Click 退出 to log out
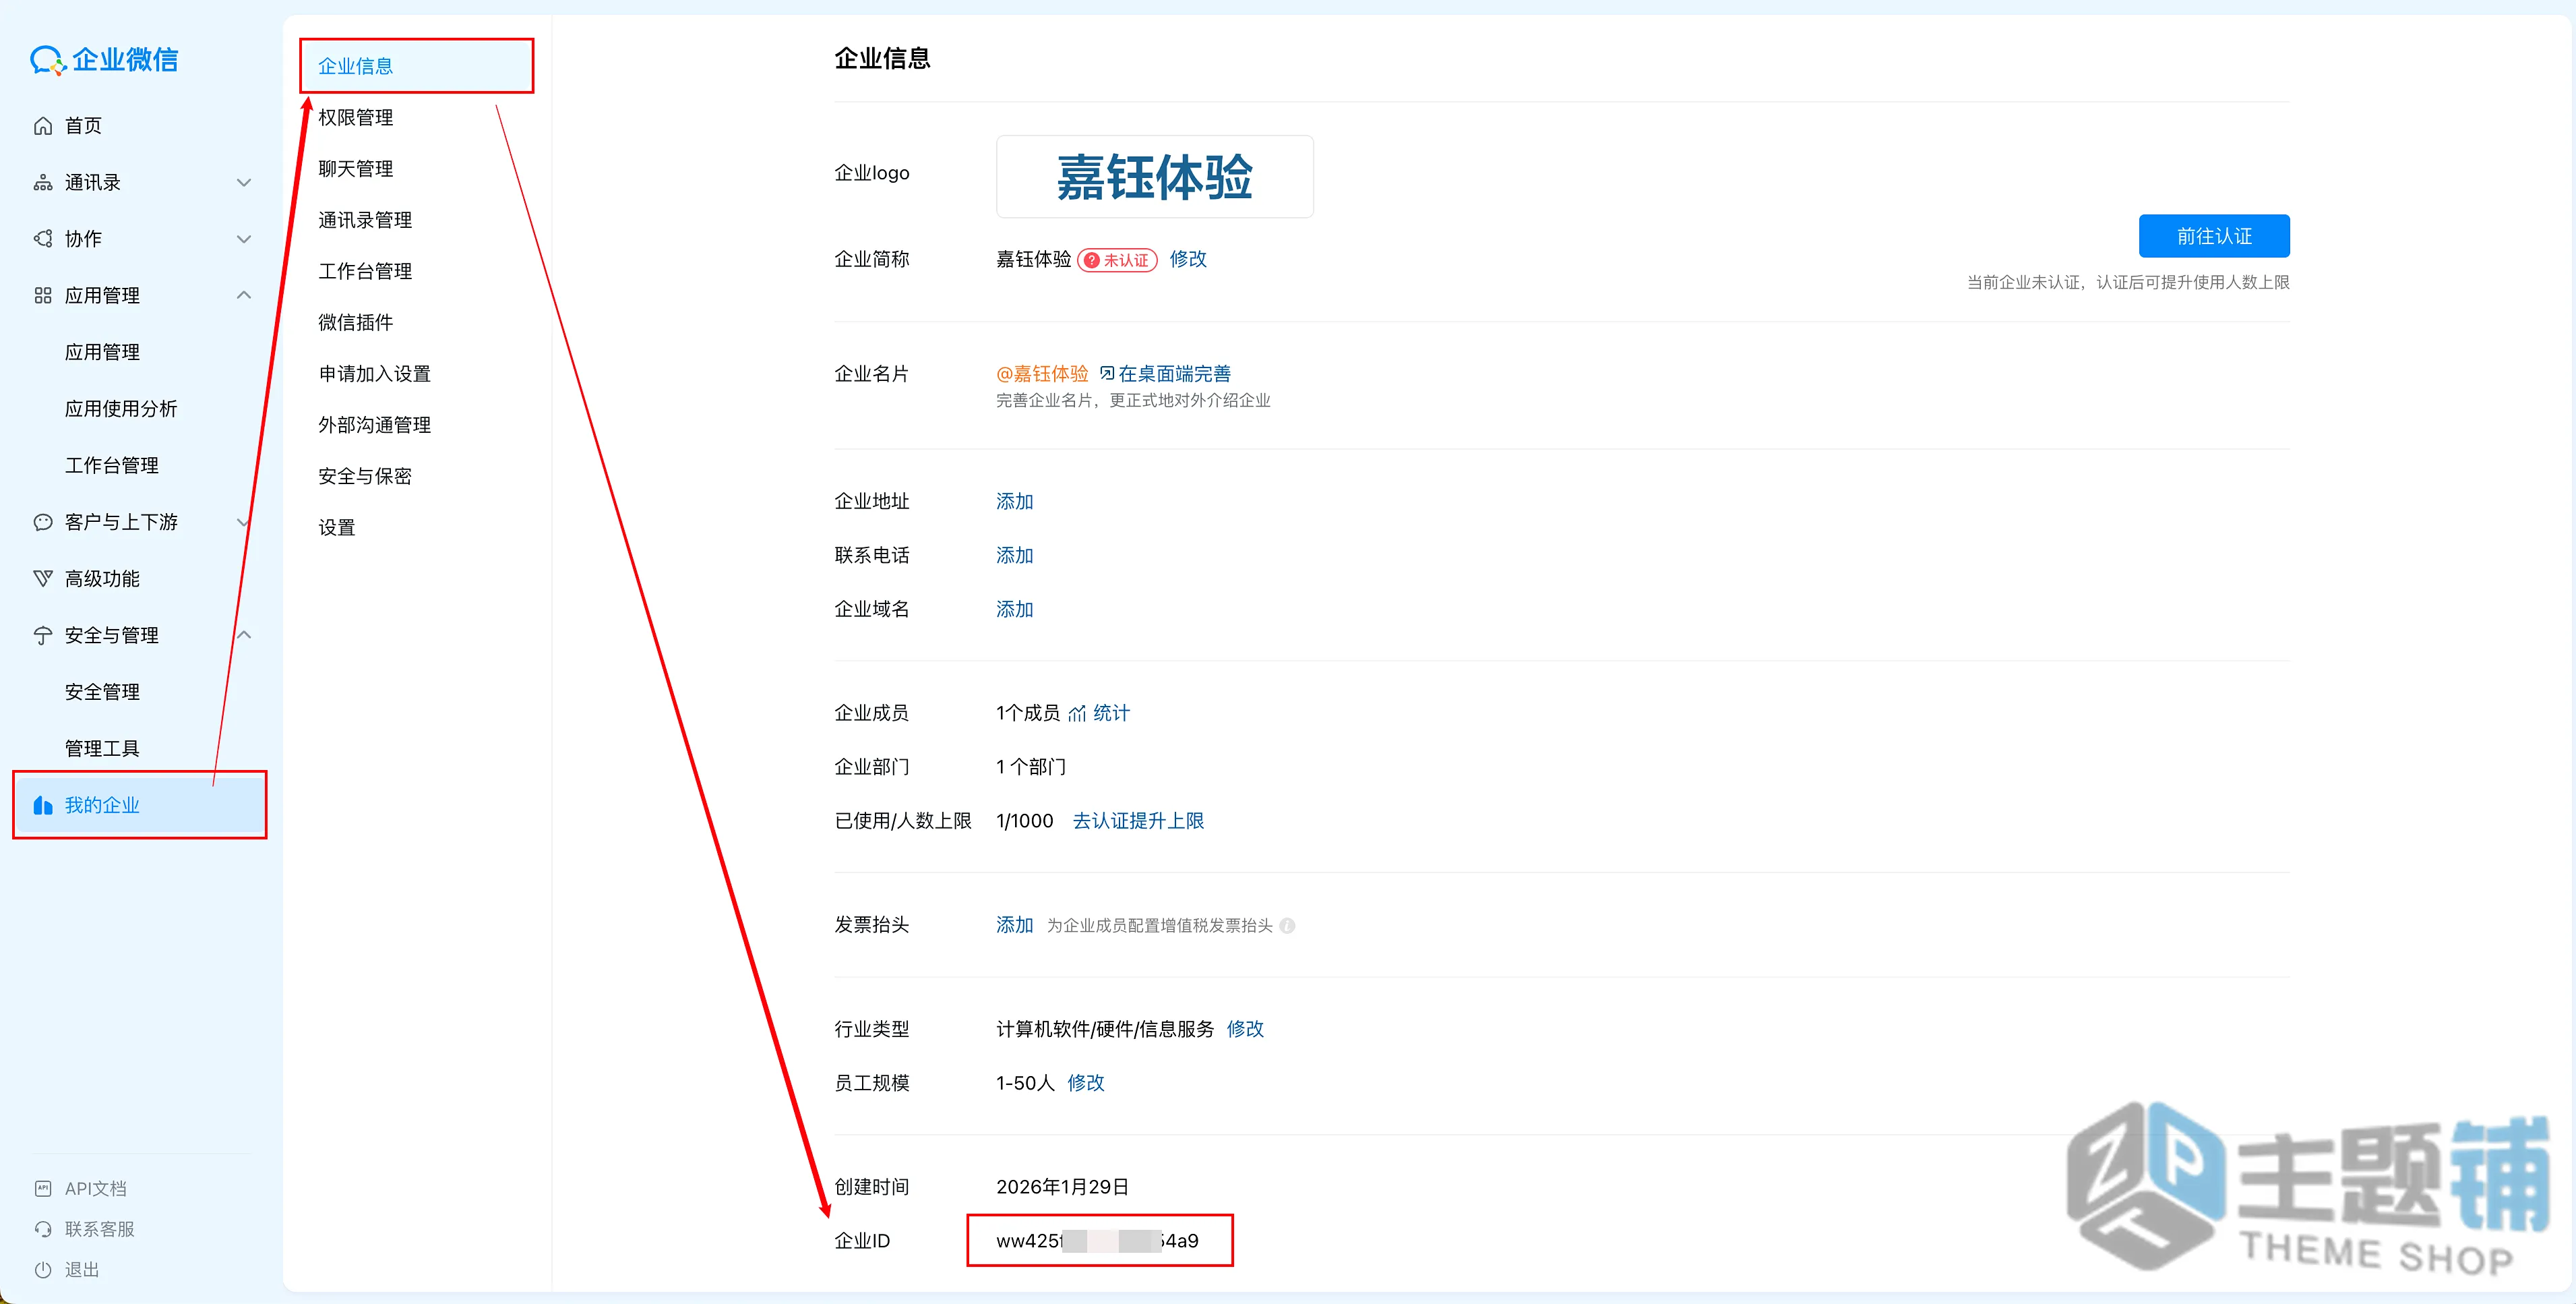The image size is (2576, 1304). pos(82,1270)
